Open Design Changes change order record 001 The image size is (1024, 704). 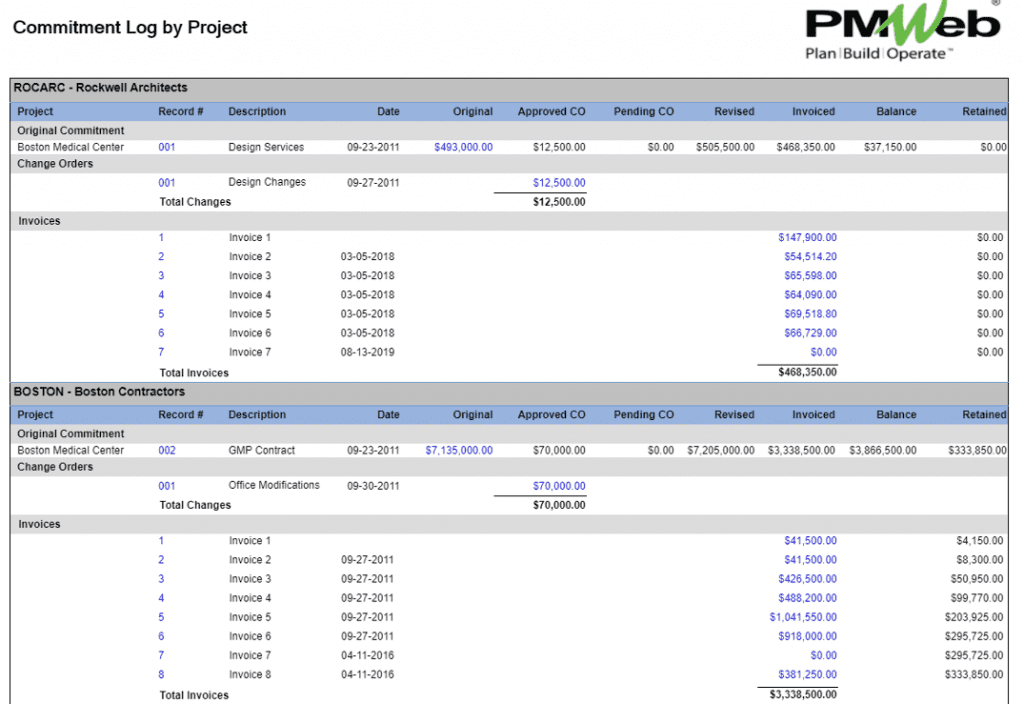tap(167, 183)
